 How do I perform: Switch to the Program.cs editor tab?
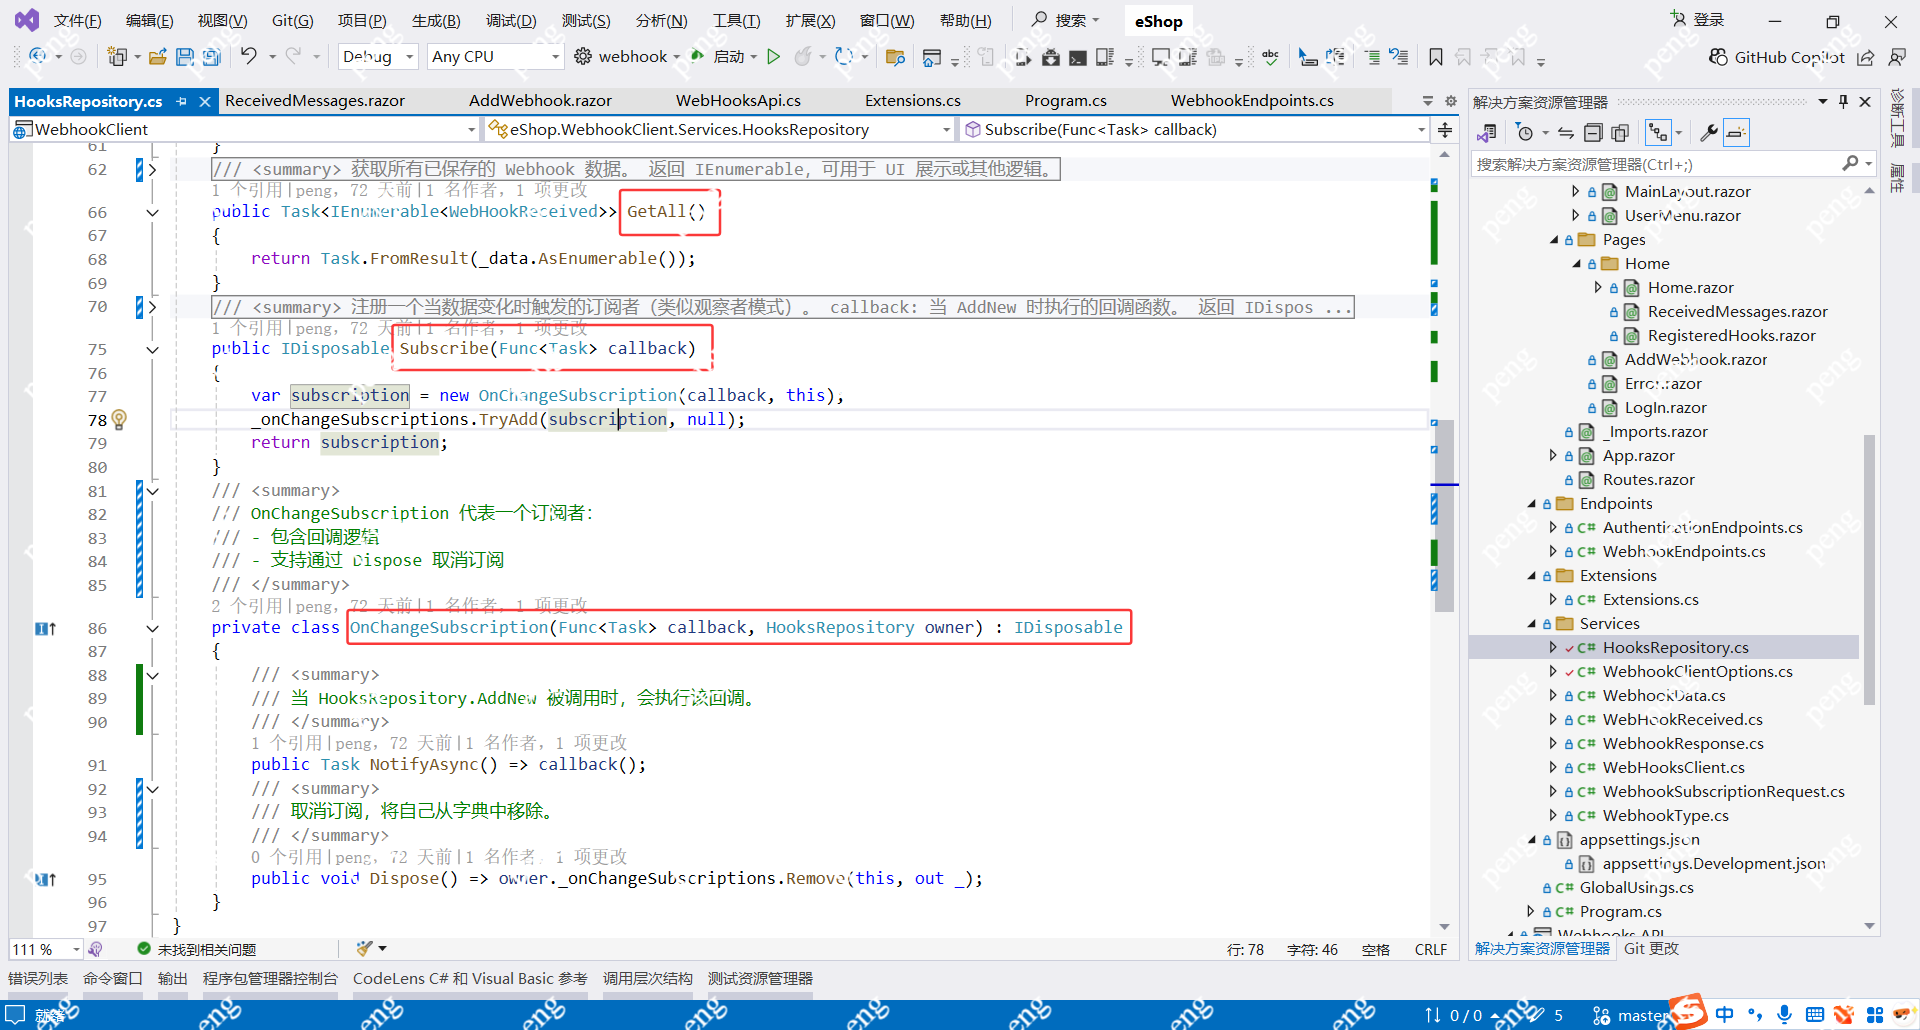(x=1066, y=101)
